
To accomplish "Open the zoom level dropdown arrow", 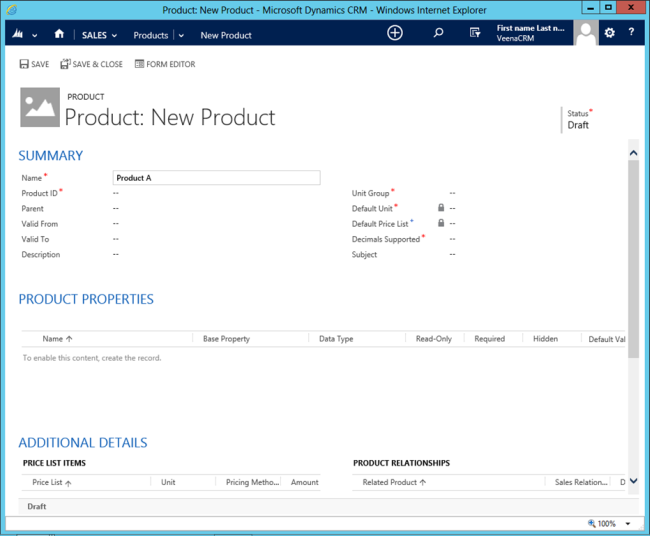I will (628, 524).
